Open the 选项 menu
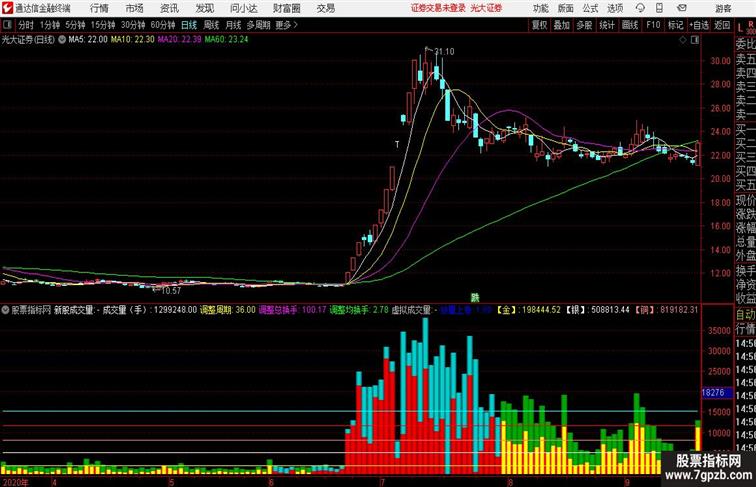756x487 pixels. (615, 8)
